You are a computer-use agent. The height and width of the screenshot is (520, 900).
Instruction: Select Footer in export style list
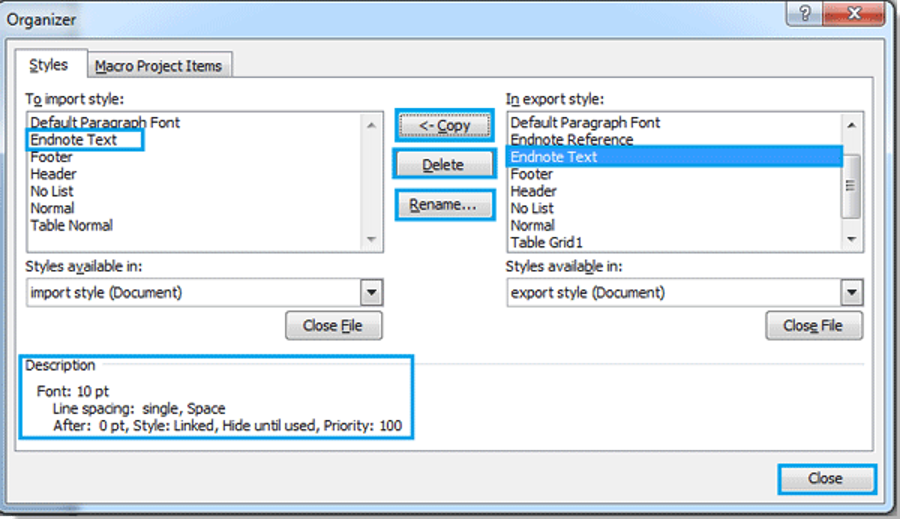[x=532, y=174]
